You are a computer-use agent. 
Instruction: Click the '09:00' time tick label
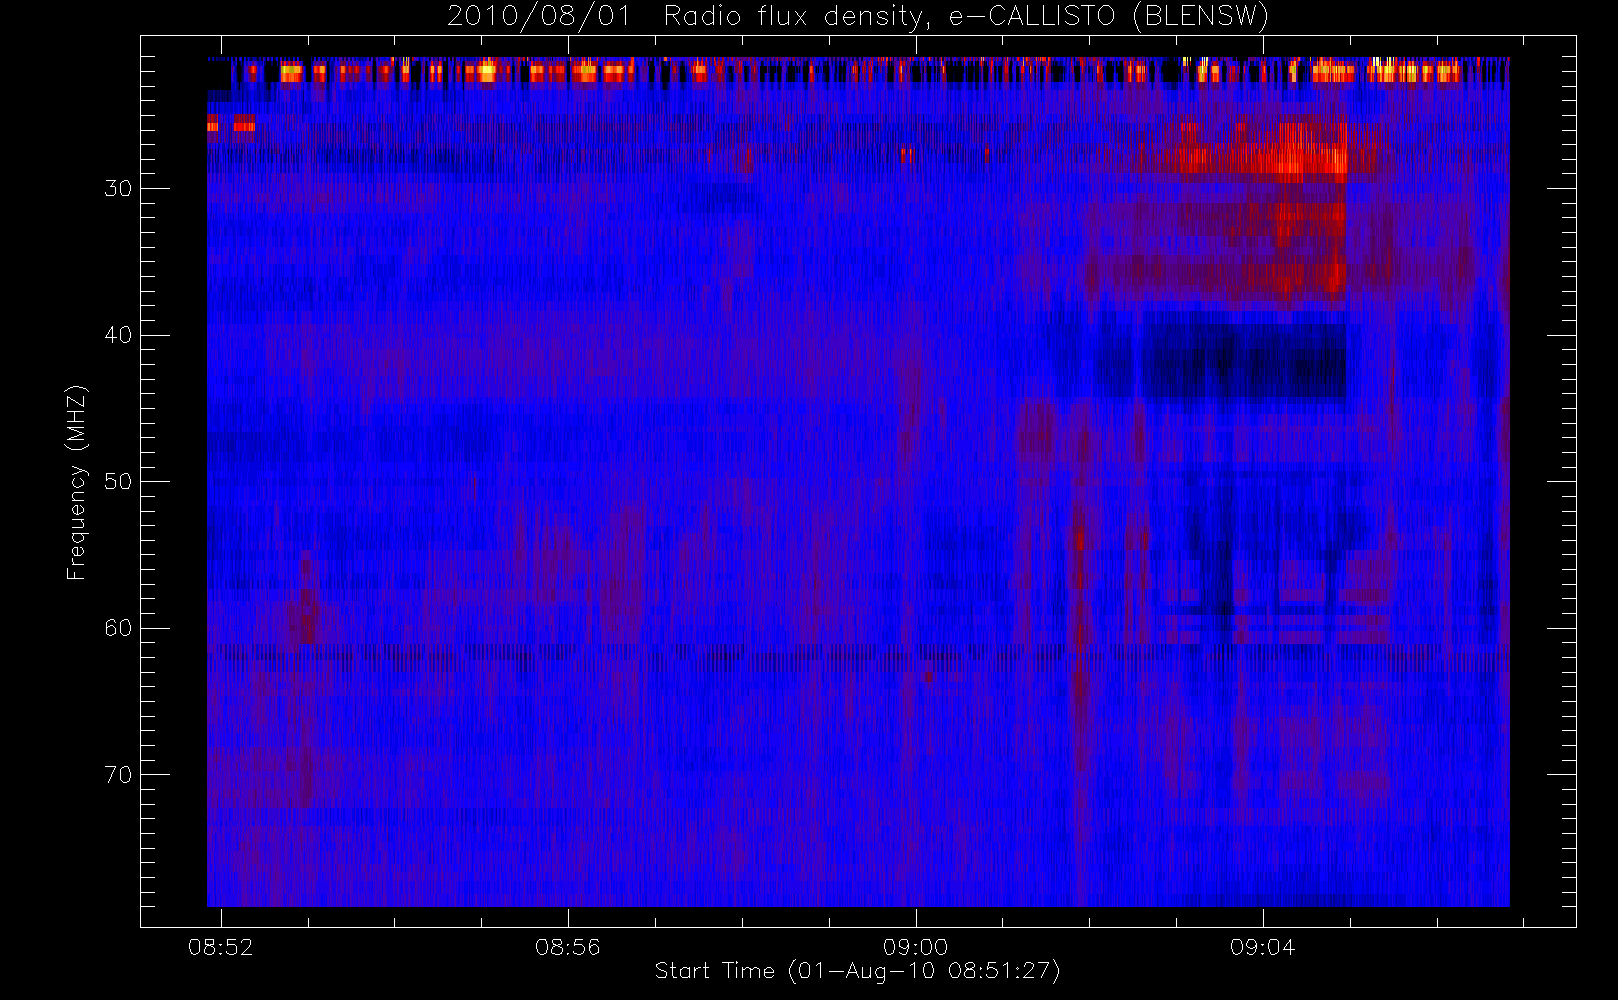915,947
